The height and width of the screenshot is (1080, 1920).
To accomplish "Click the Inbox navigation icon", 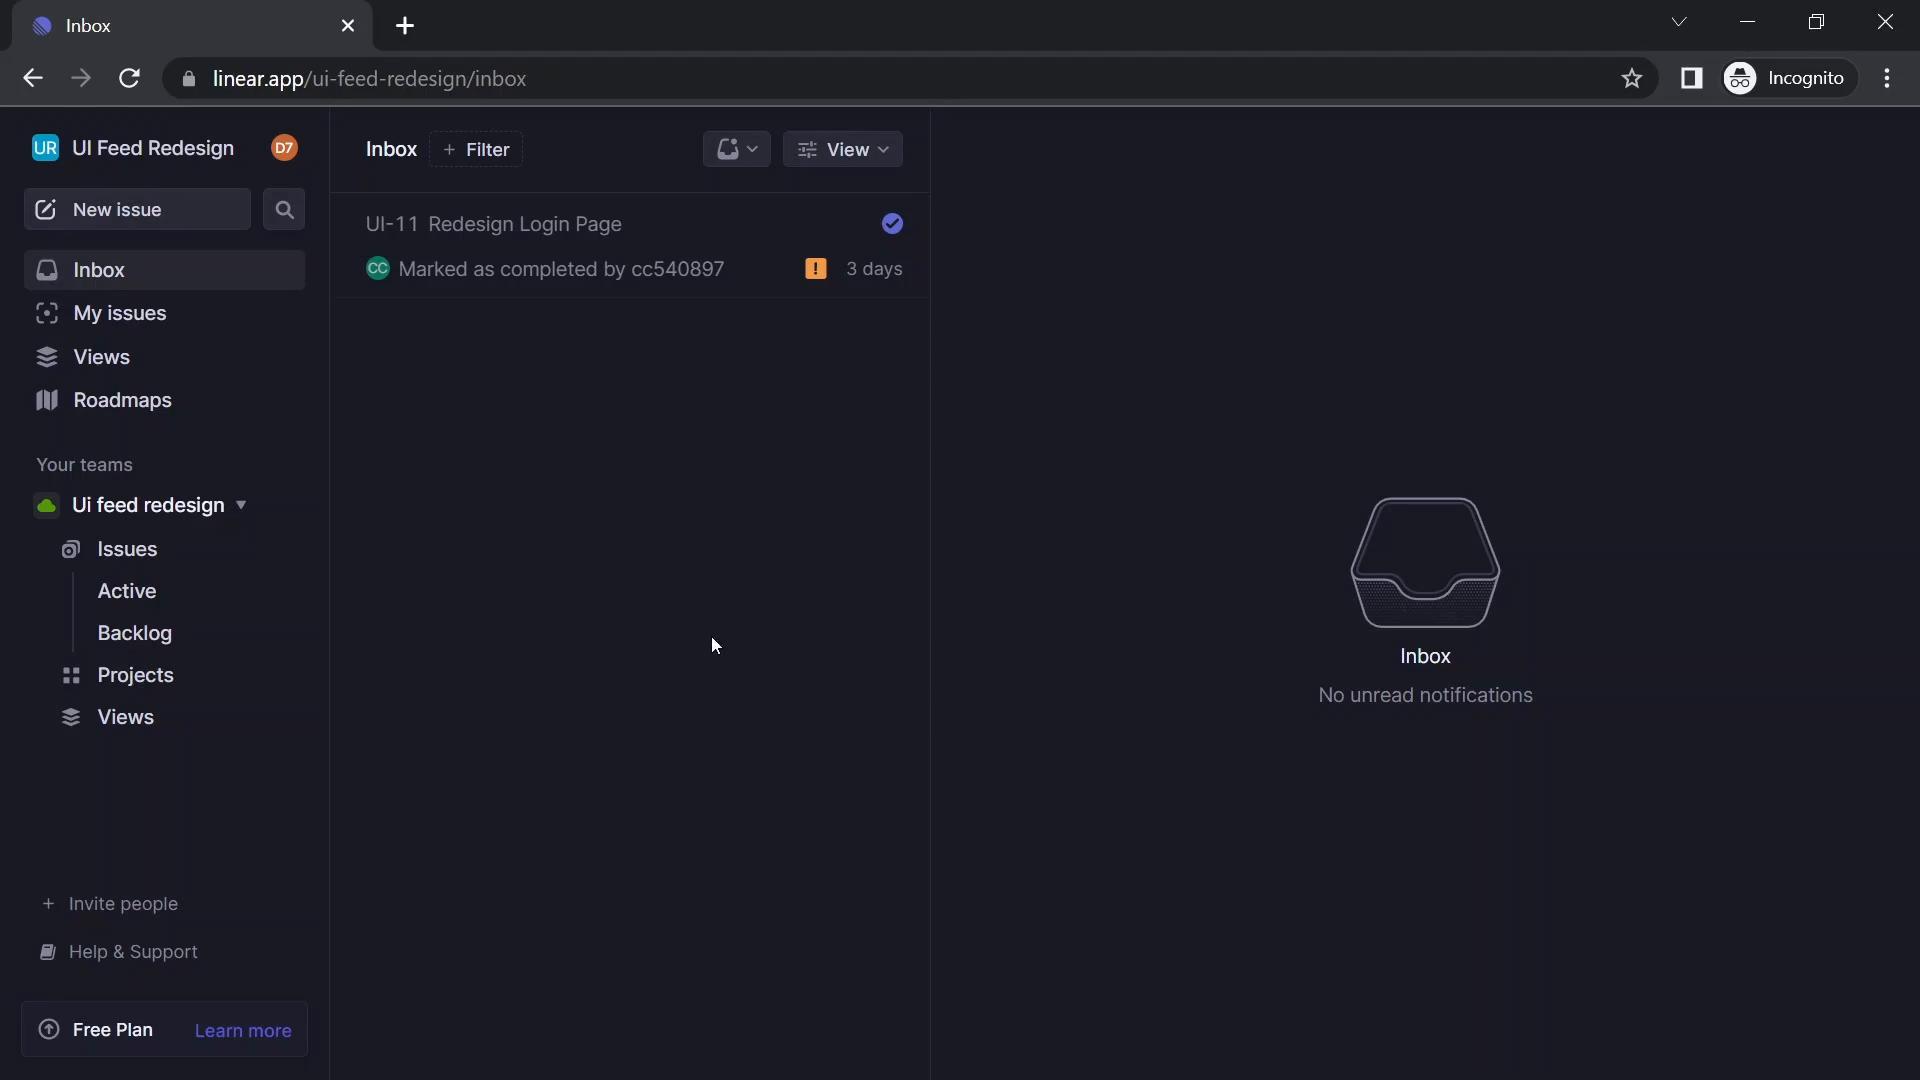I will tap(46, 269).
